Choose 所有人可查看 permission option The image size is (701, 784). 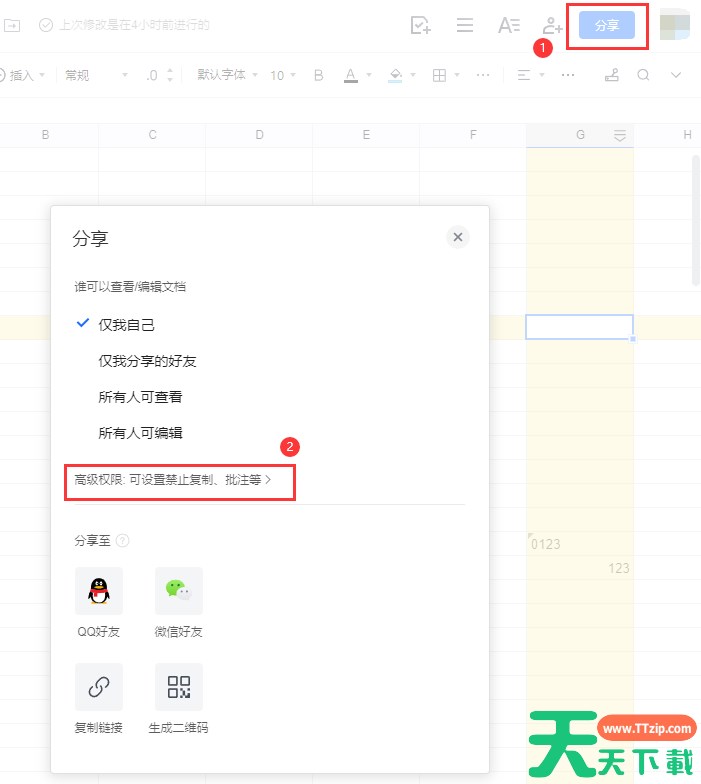pyautogui.click(x=140, y=397)
